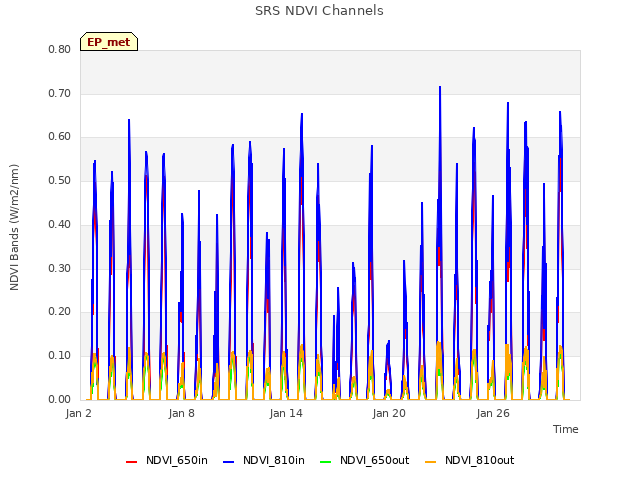640x480 pixels.
Task: Click the 0.40 y-axis tick label
Action: coord(60,224)
